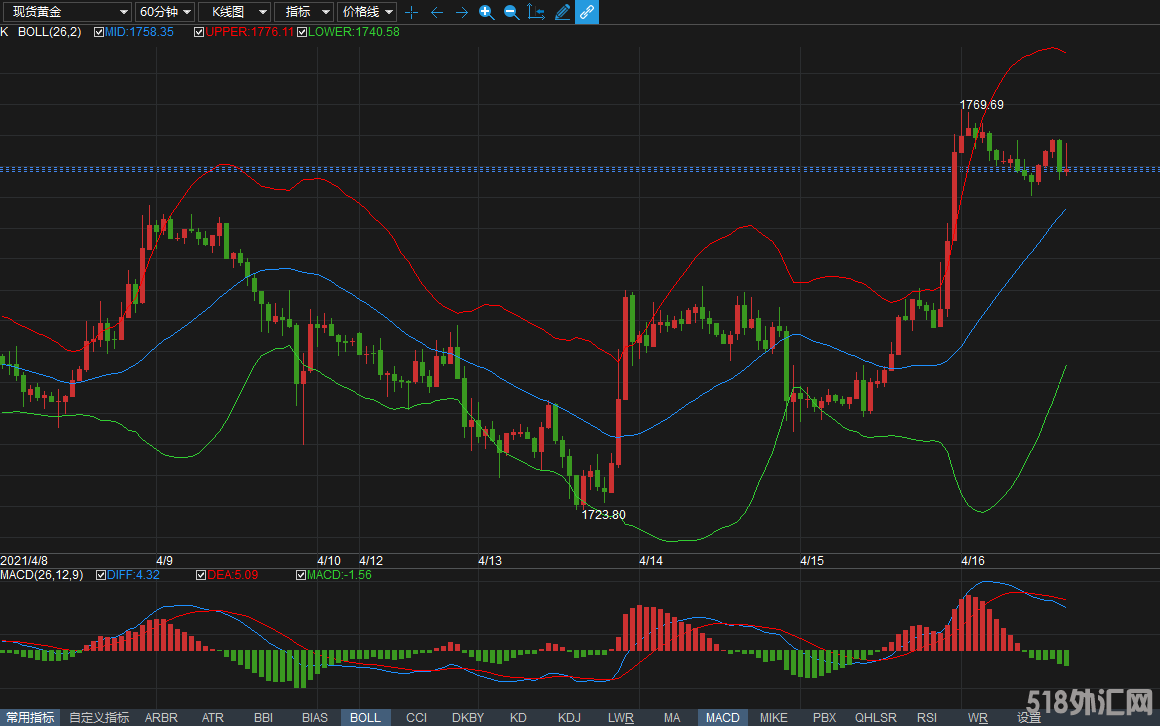Toggle the BOLL LOWER line checkbox
This screenshot has height=726, width=1160.
tap(302, 32)
